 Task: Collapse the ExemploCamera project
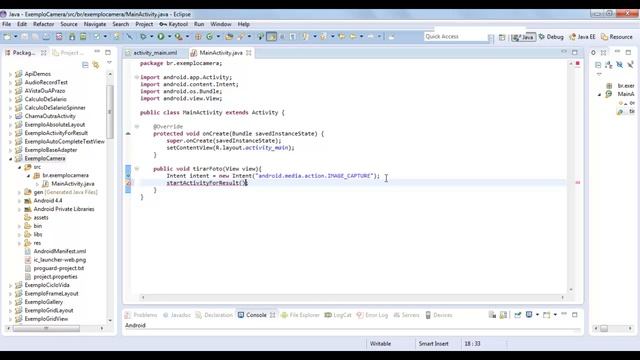[10, 158]
